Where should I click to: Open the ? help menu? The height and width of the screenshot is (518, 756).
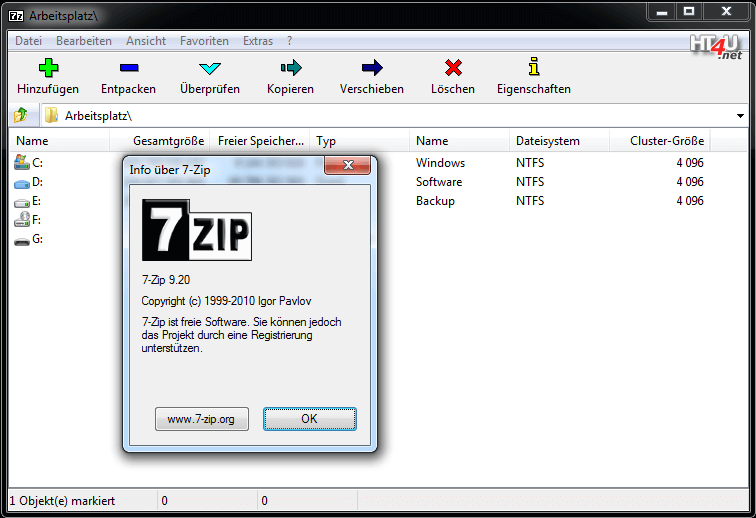(x=289, y=41)
